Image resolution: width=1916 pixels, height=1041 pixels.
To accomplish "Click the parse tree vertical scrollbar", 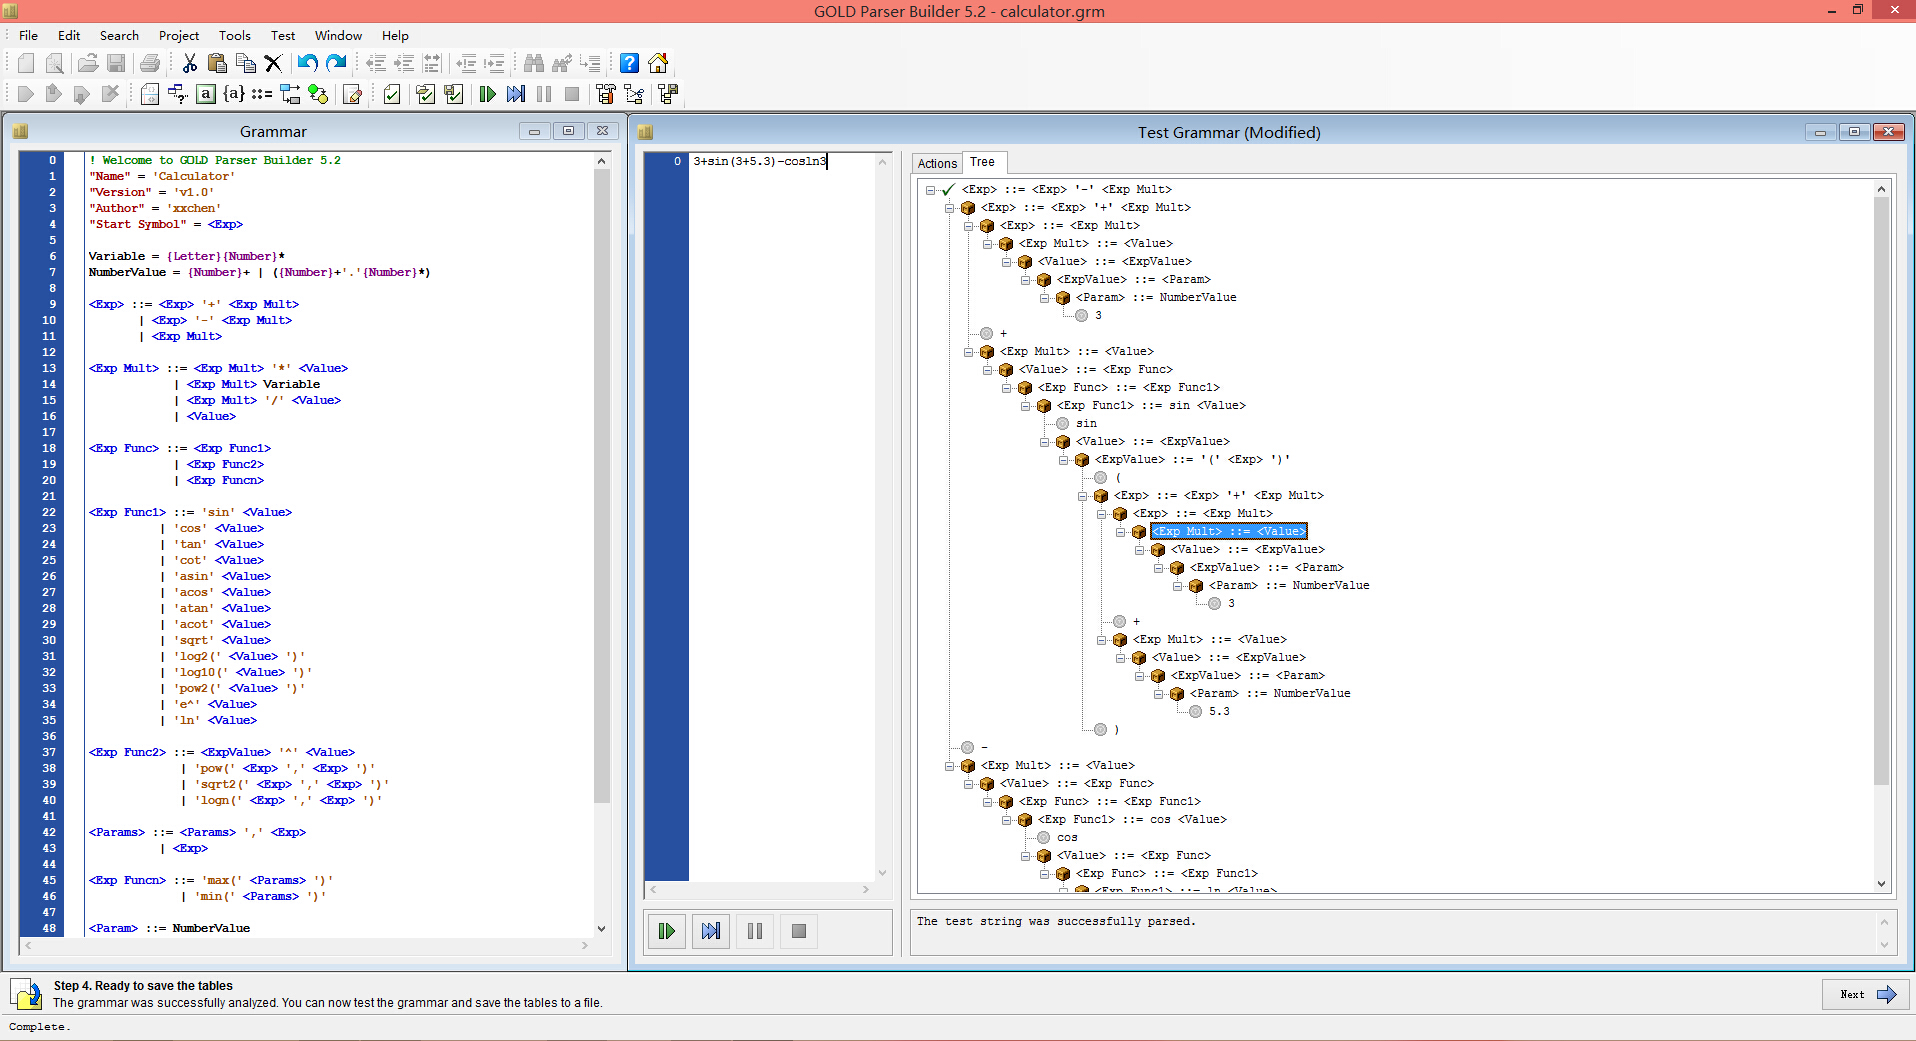I will pos(1881,536).
